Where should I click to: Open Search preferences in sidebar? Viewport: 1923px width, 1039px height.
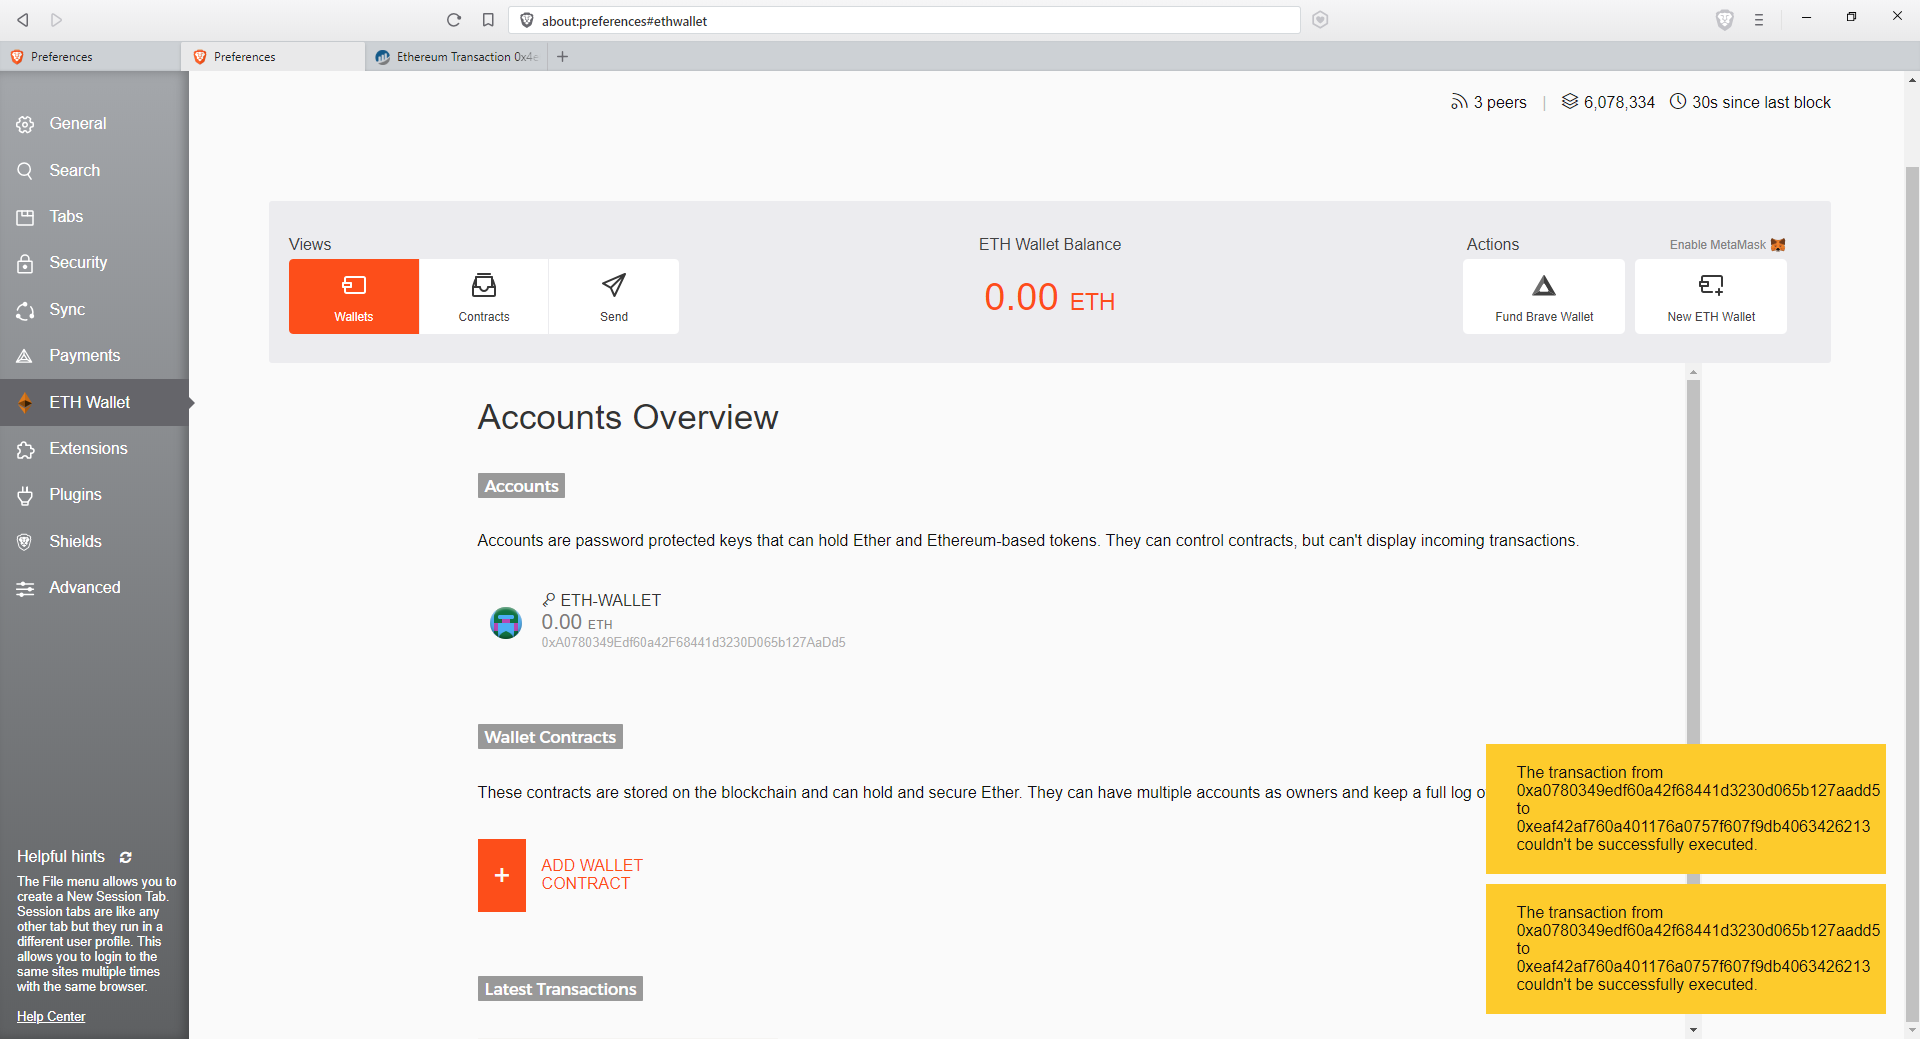[x=94, y=170]
